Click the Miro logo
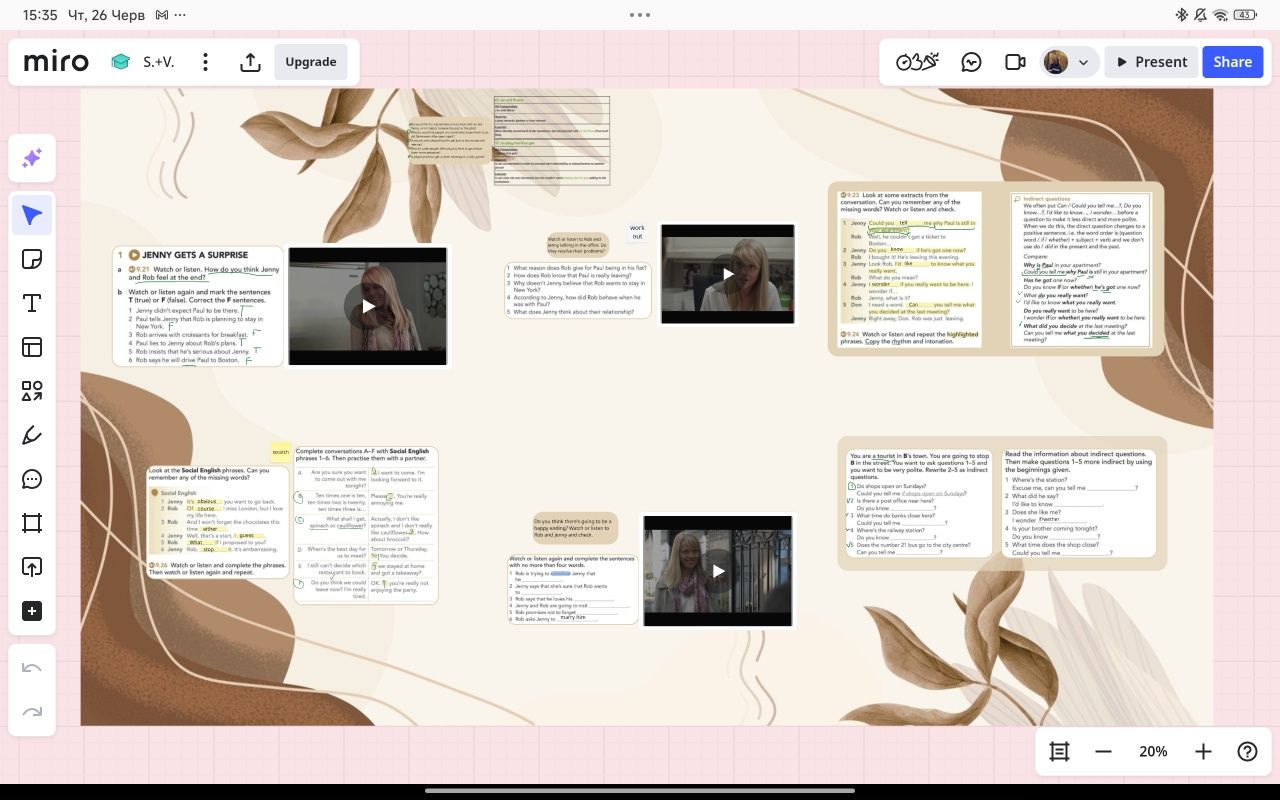1280x800 pixels. tap(56, 62)
